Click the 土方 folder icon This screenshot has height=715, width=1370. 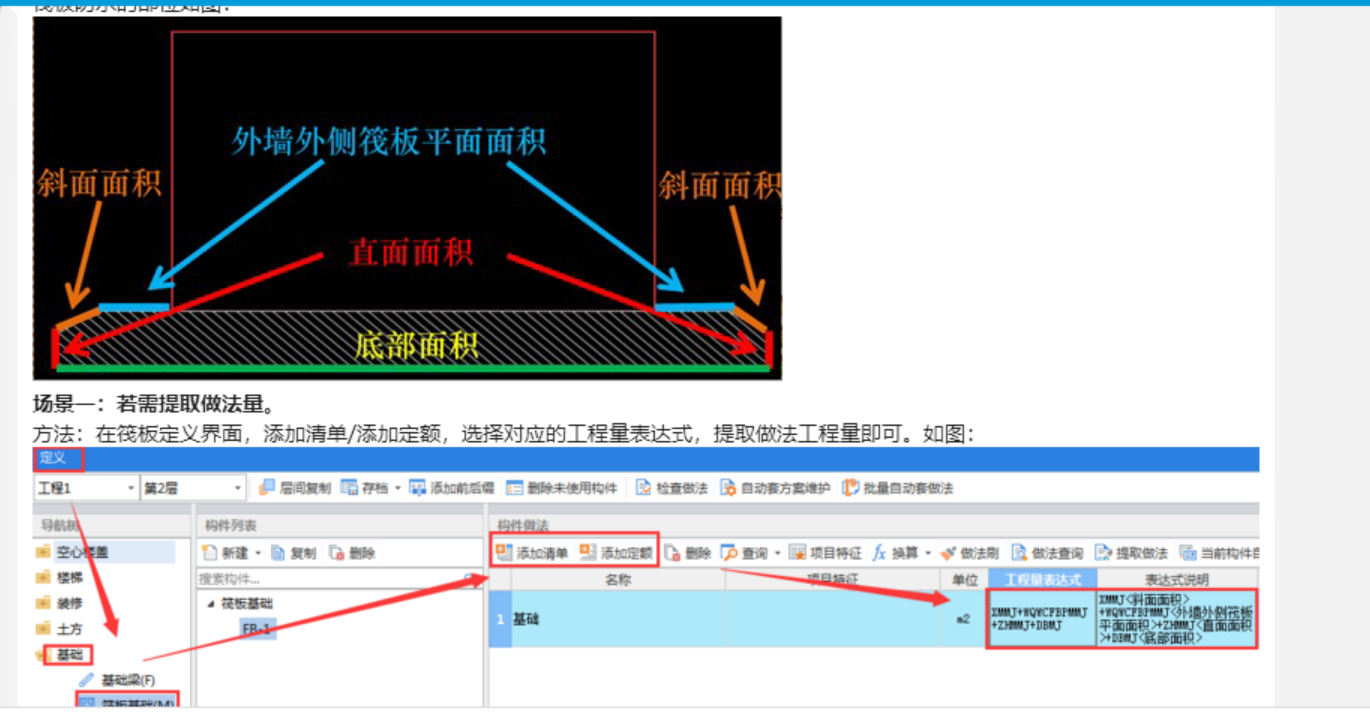[43, 629]
